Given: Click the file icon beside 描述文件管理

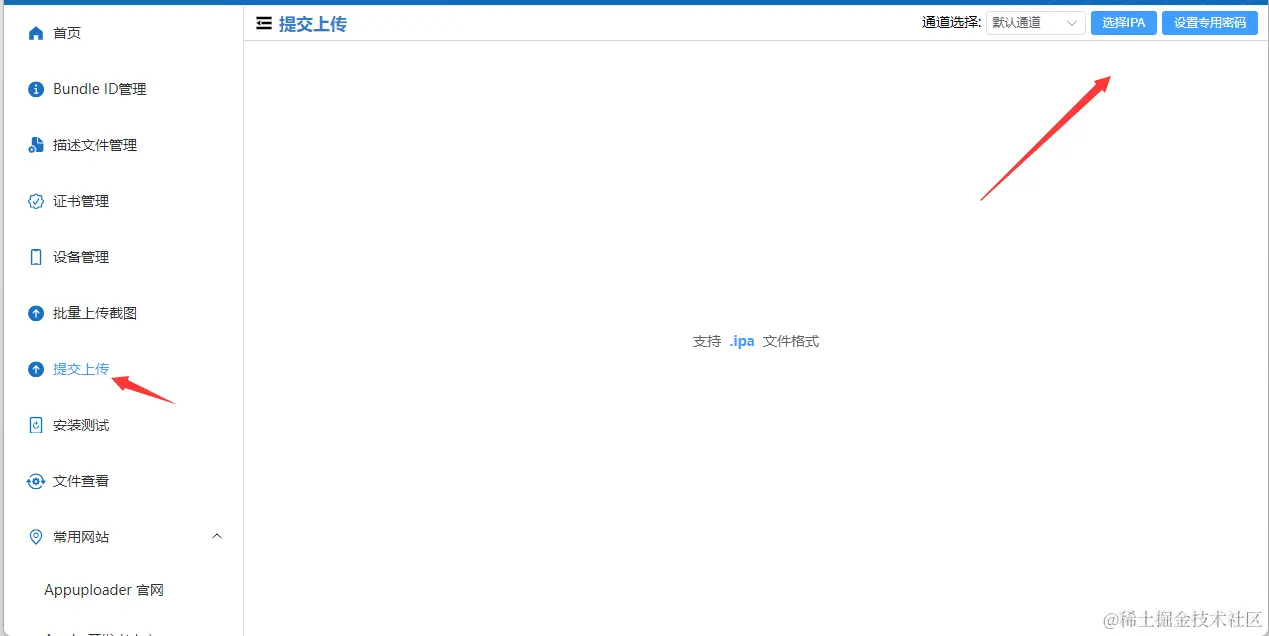Looking at the screenshot, I should pyautogui.click(x=36, y=145).
